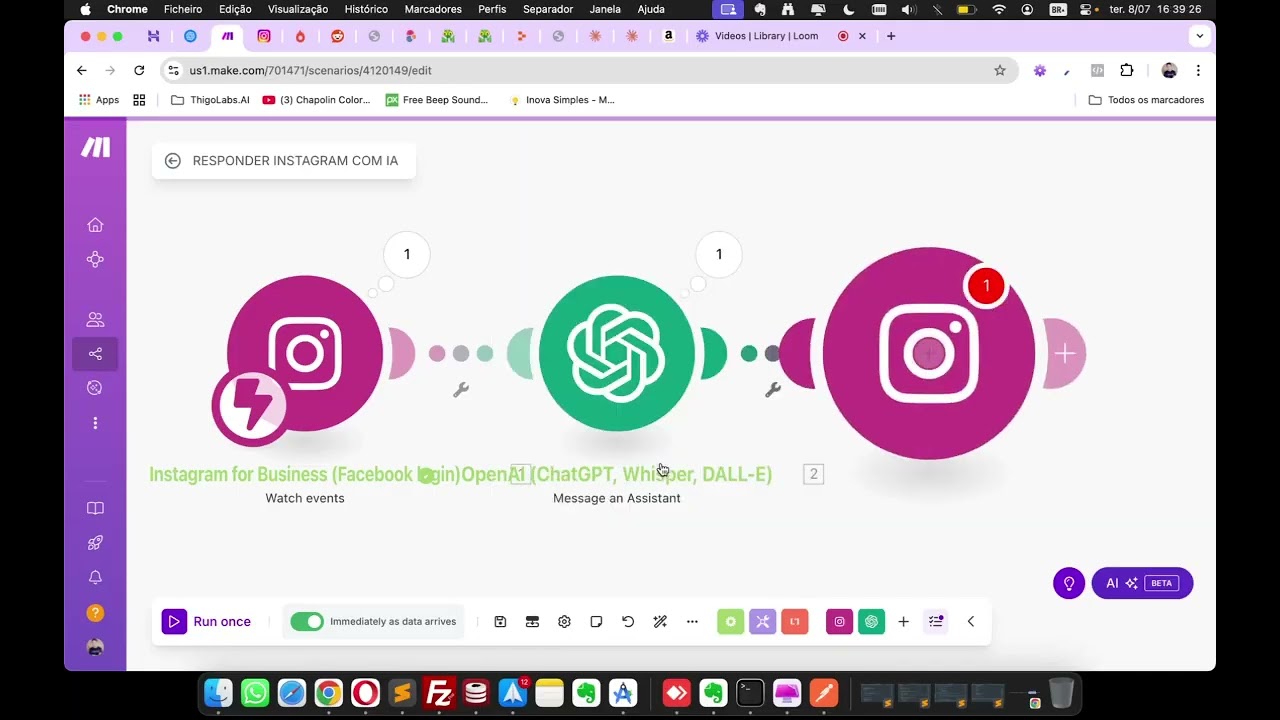
Task: Open the Notifications bell icon
Action: [95, 578]
